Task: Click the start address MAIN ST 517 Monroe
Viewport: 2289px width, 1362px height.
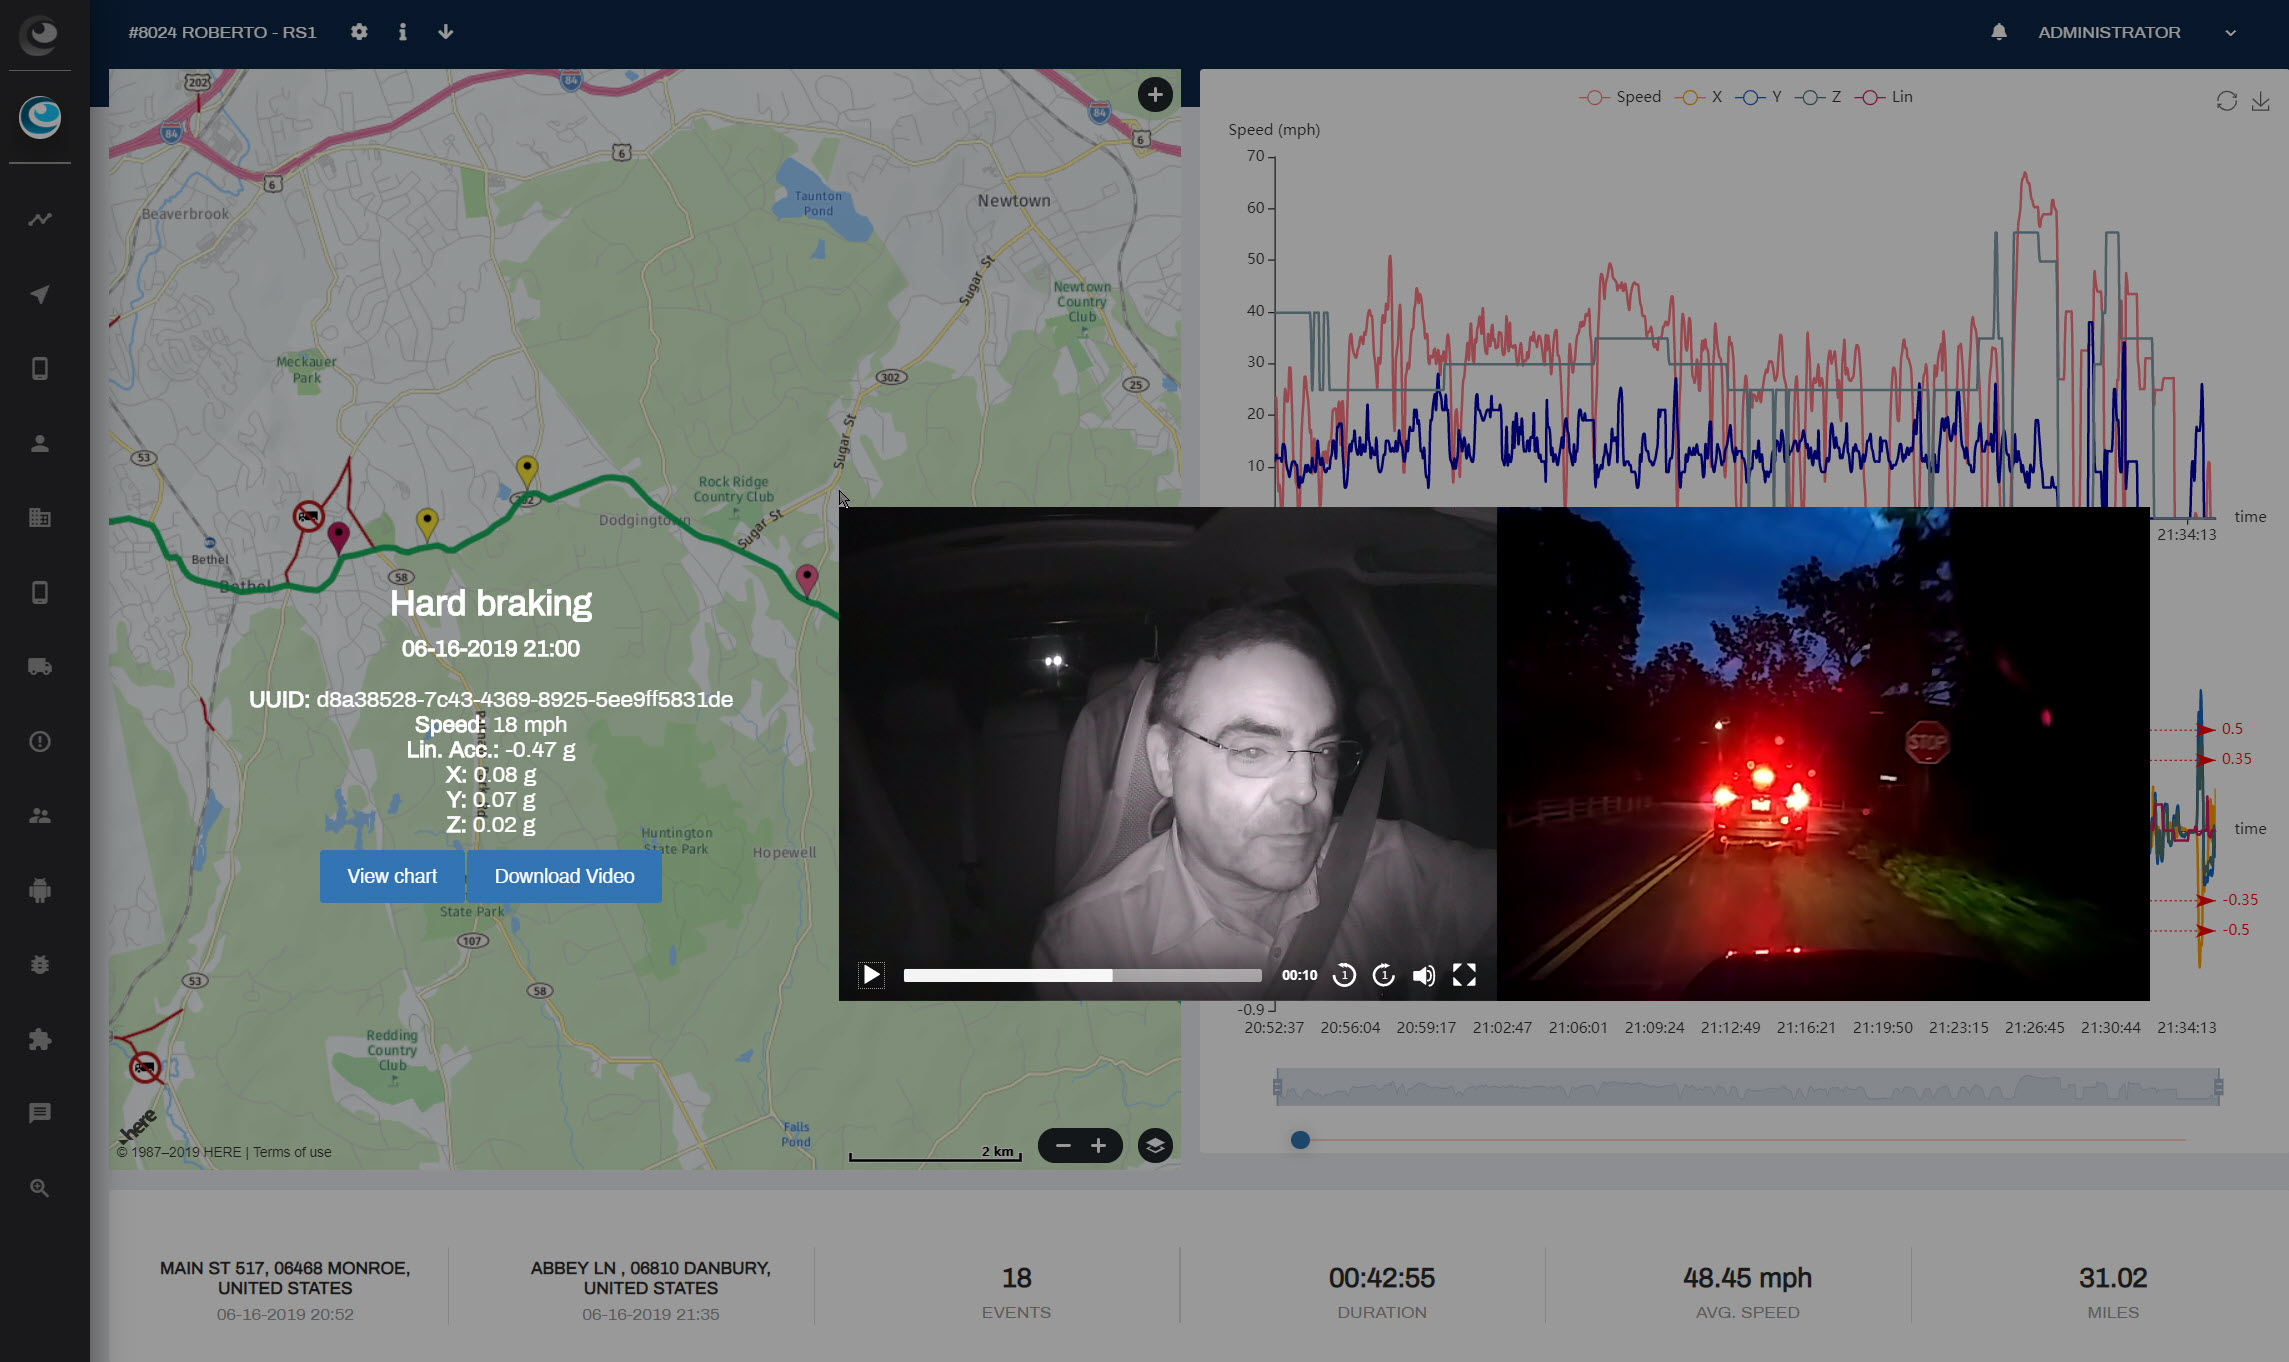Action: 285,1278
